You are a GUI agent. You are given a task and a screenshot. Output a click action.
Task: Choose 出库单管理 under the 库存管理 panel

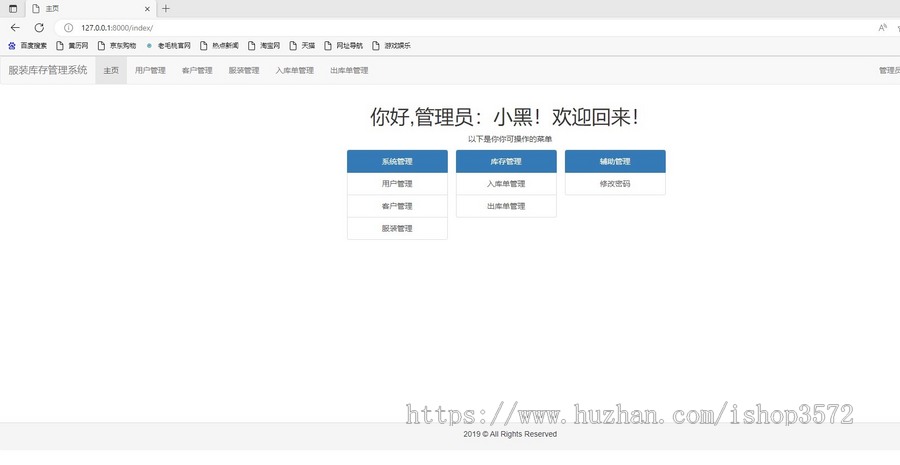pyautogui.click(x=506, y=206)
